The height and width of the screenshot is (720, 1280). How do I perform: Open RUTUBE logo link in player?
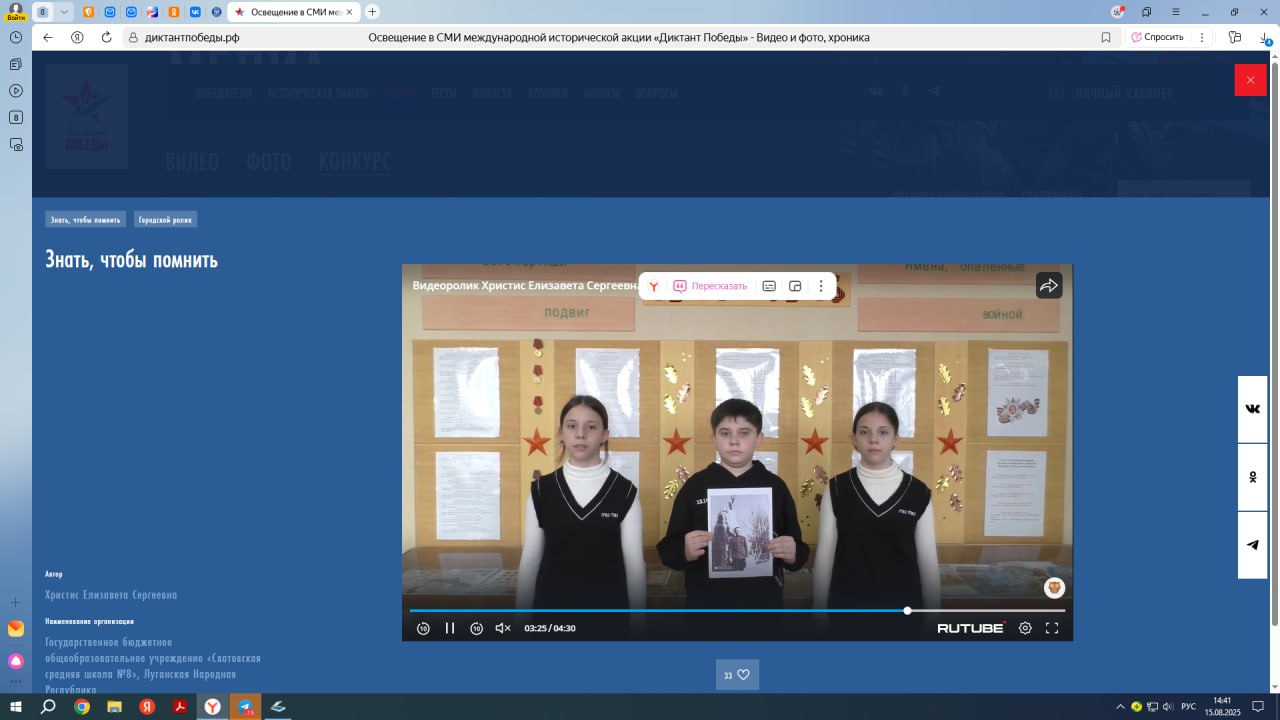(x=971, y=628)
